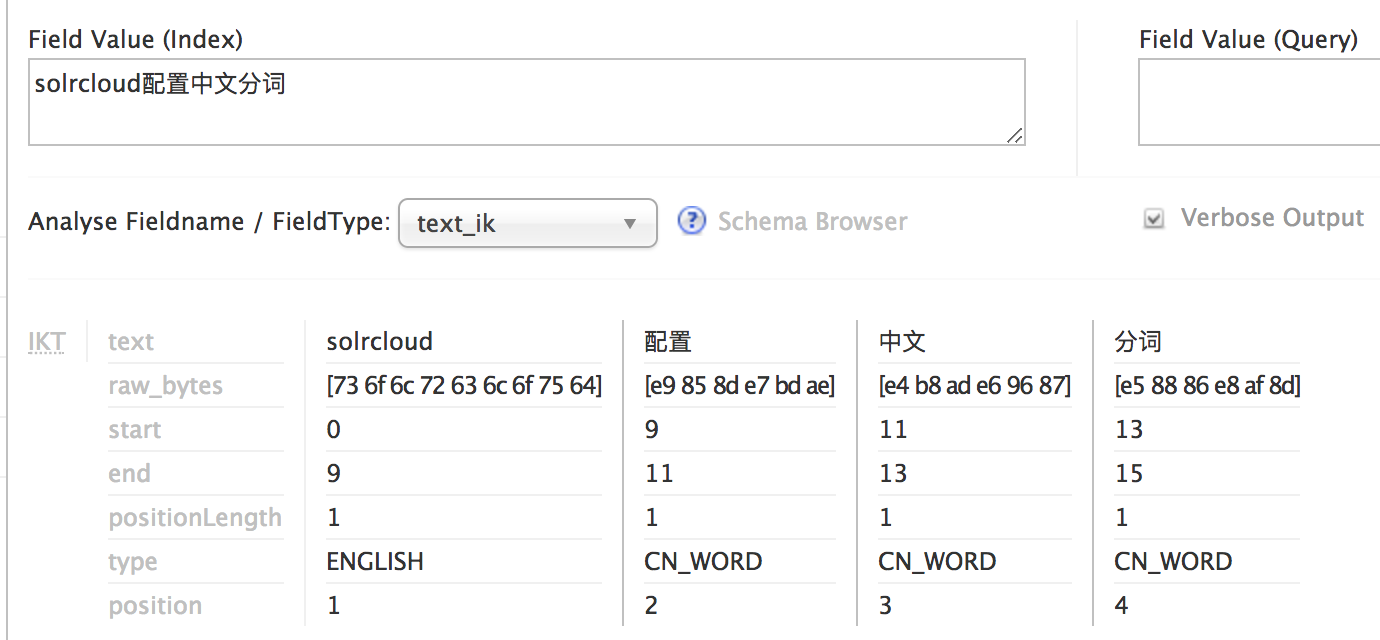This screenshot has width=1380, height=640.
Task: Click the Field Value (Index) label
Action: [x=136, y=39]
